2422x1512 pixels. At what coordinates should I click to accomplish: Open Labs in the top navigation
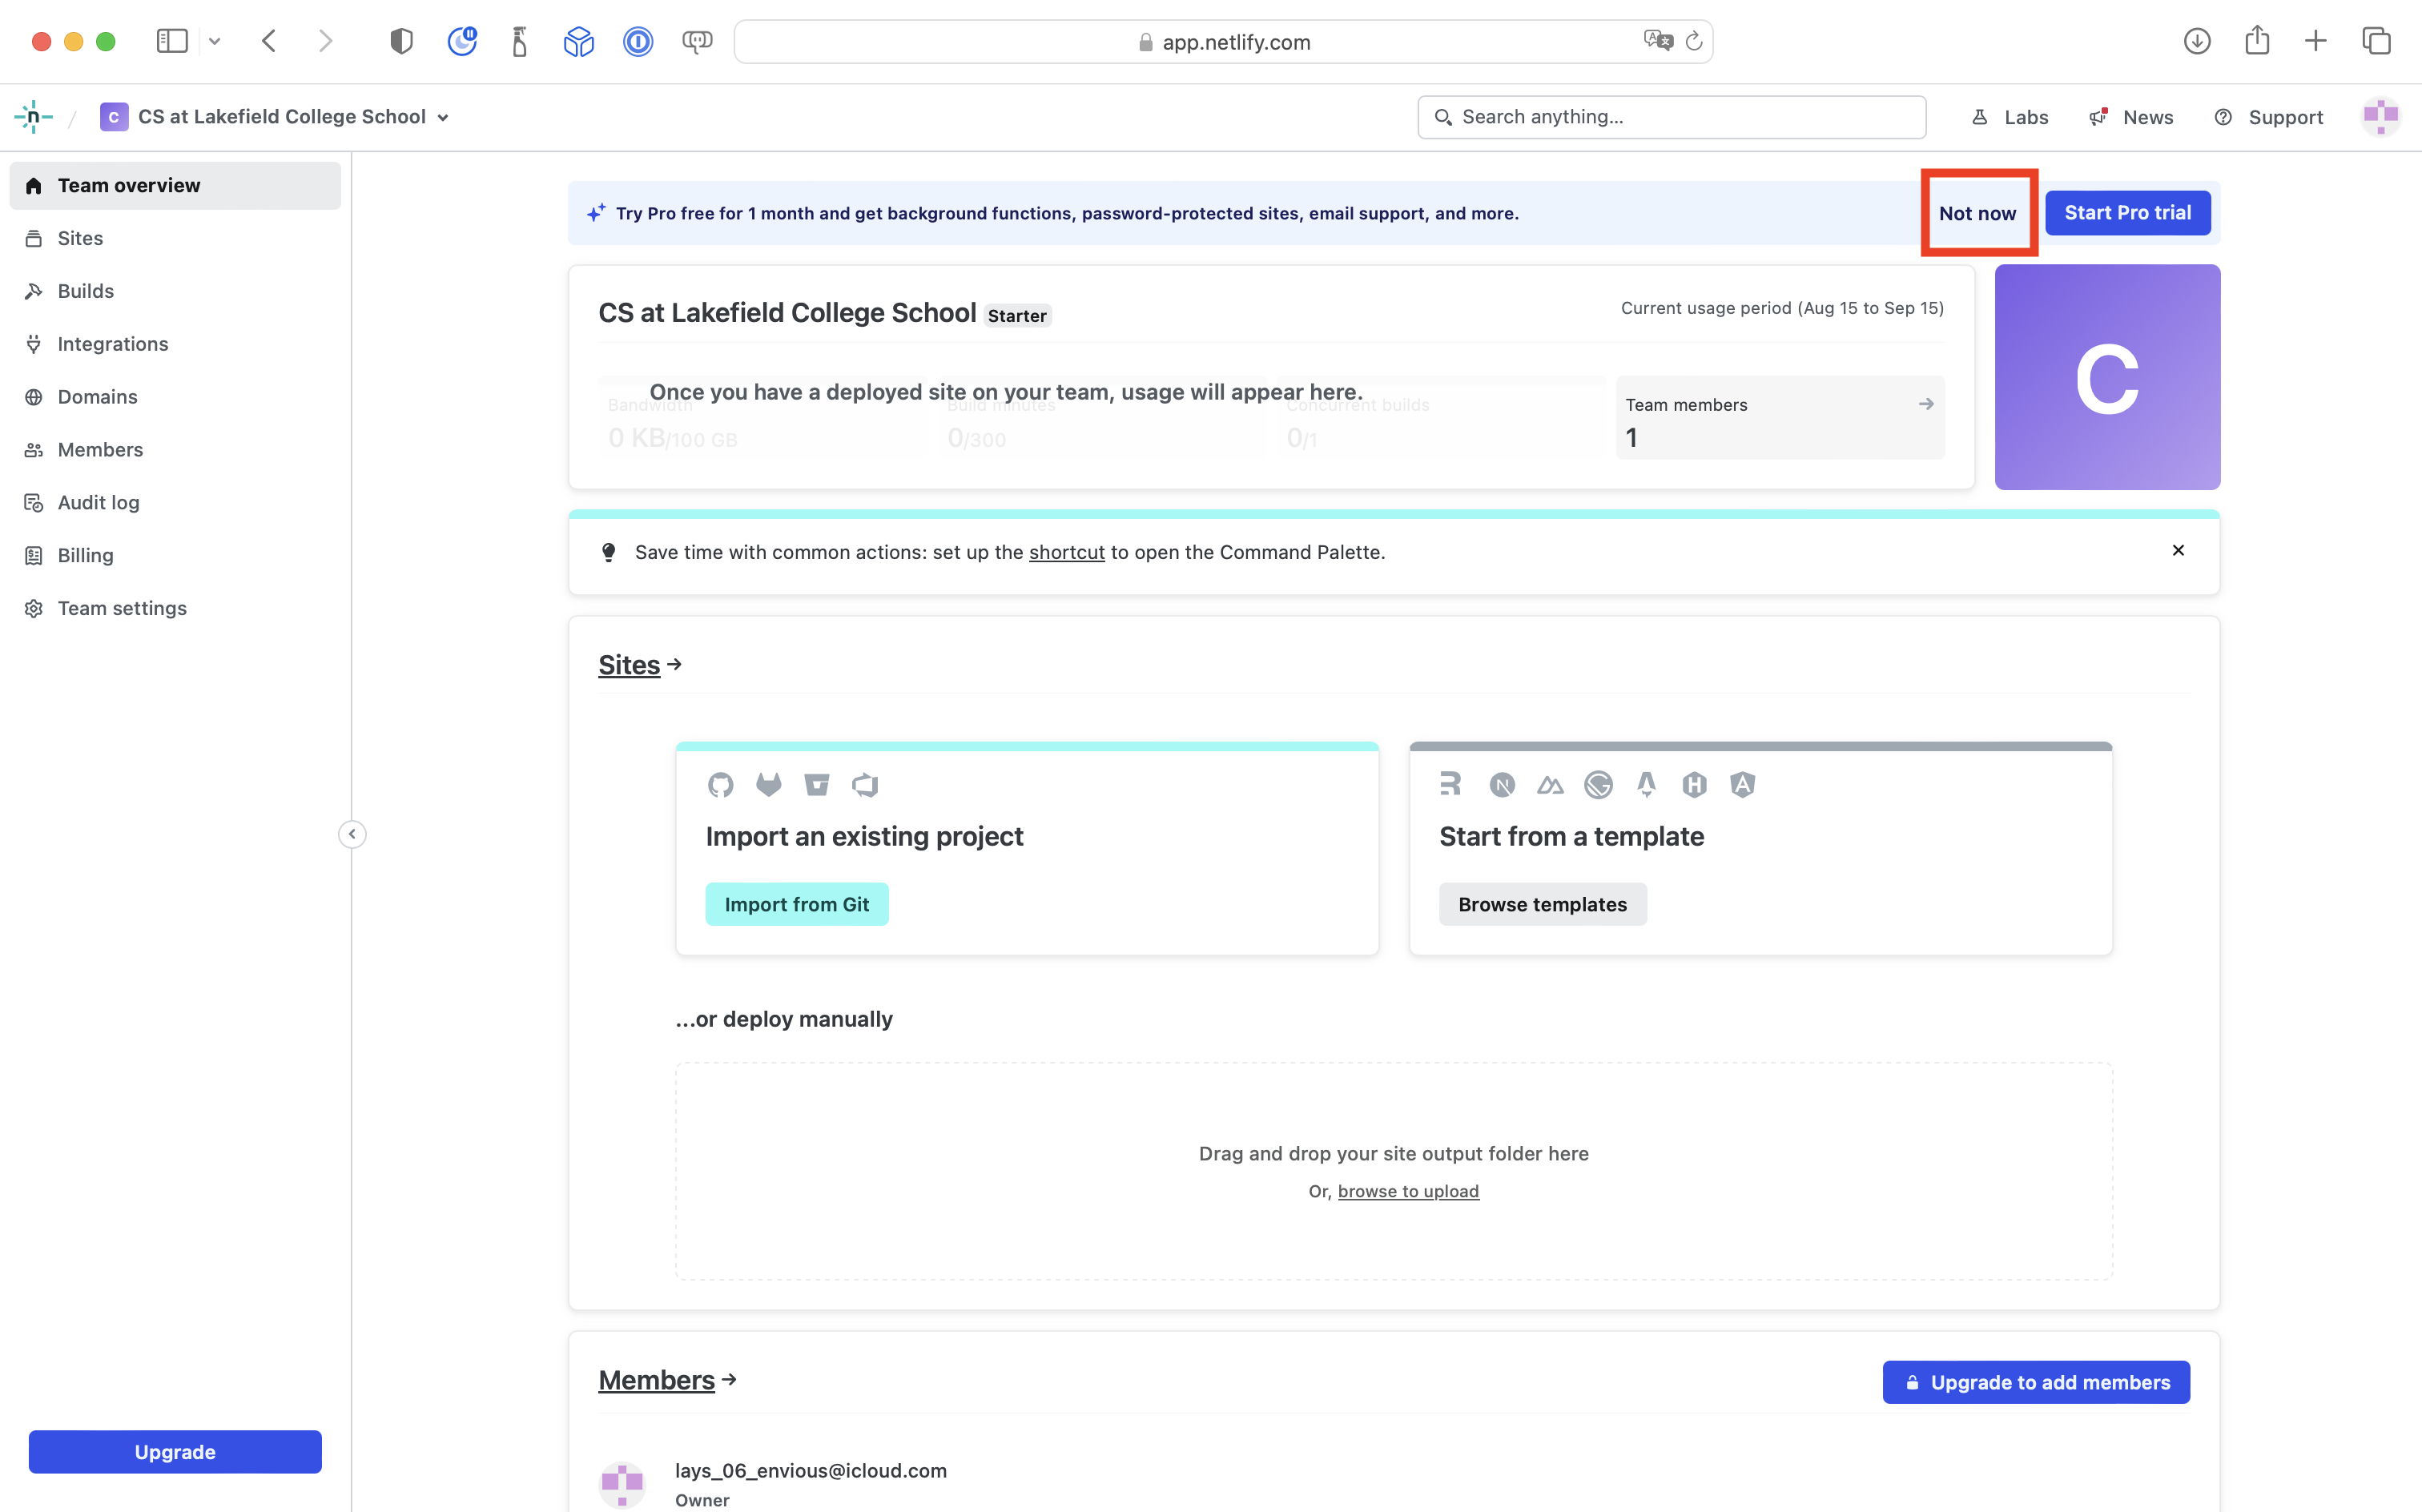pyautogui.click(x=2010, y=117)
